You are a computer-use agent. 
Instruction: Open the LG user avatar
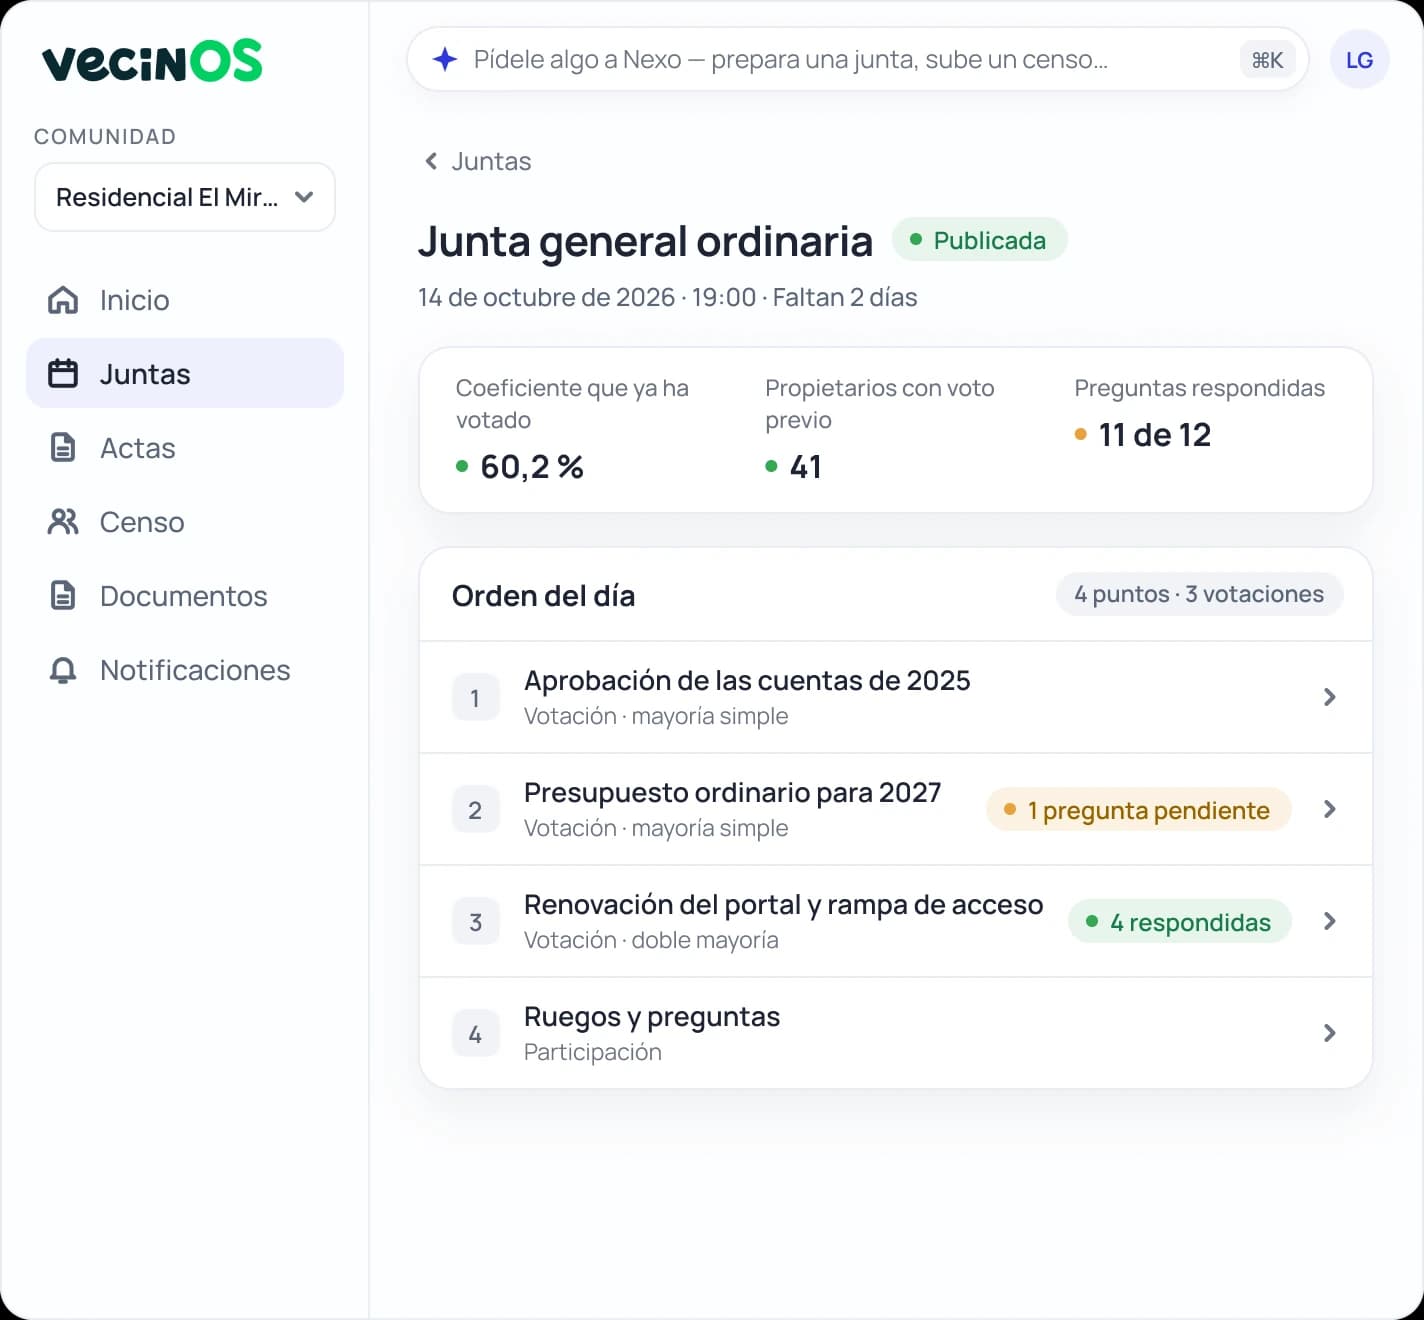tap(1359, 60)
